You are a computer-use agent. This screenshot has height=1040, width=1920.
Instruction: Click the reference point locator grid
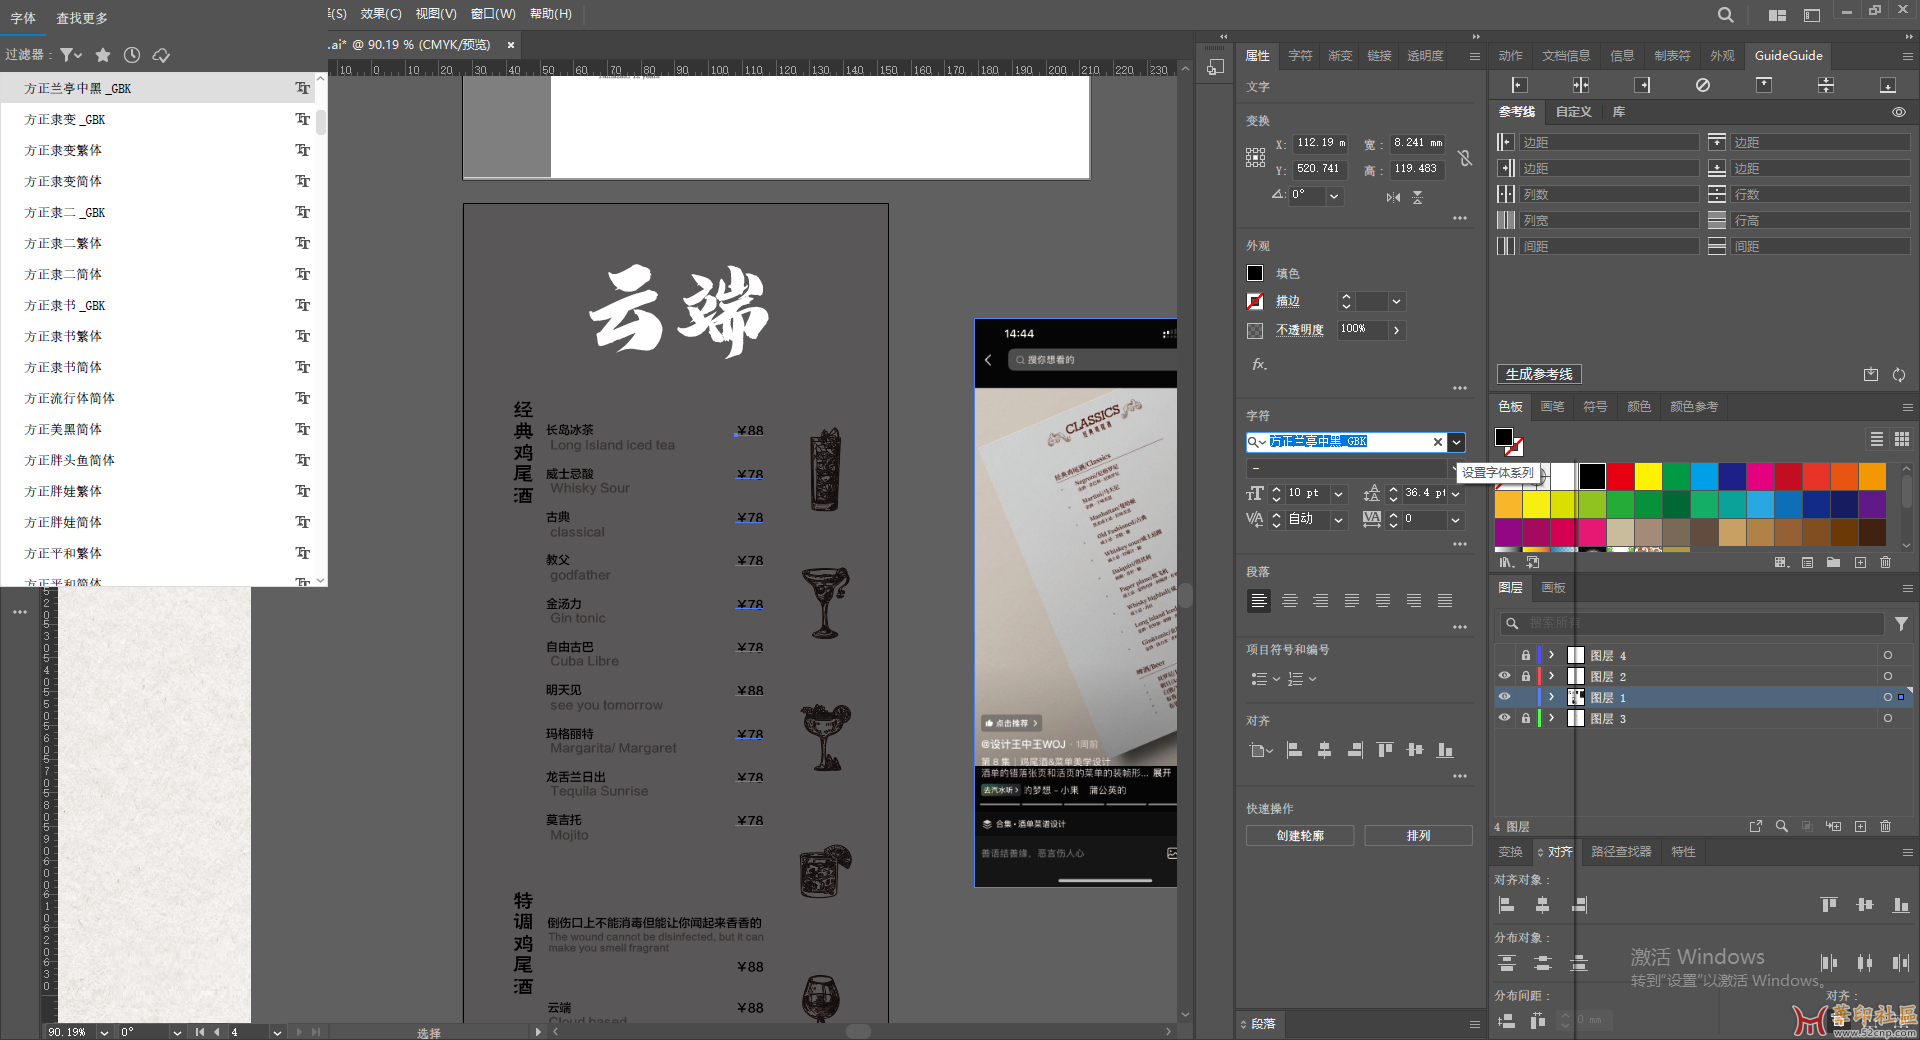click(x=1255, y=157)
